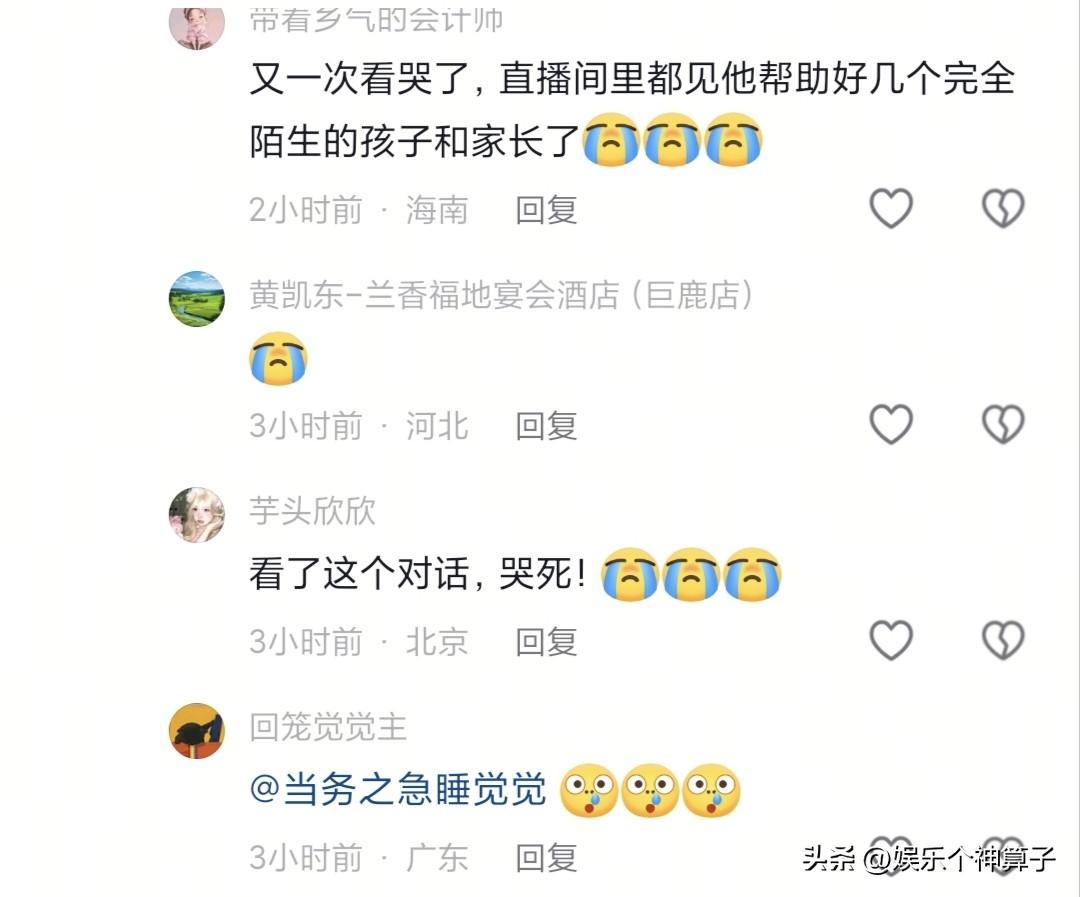Image resolution: width=1080 pixels, height=897 pixels.
Task: Dislike the Hebei comment by 黄凯东
Action: pos(1003,423)
